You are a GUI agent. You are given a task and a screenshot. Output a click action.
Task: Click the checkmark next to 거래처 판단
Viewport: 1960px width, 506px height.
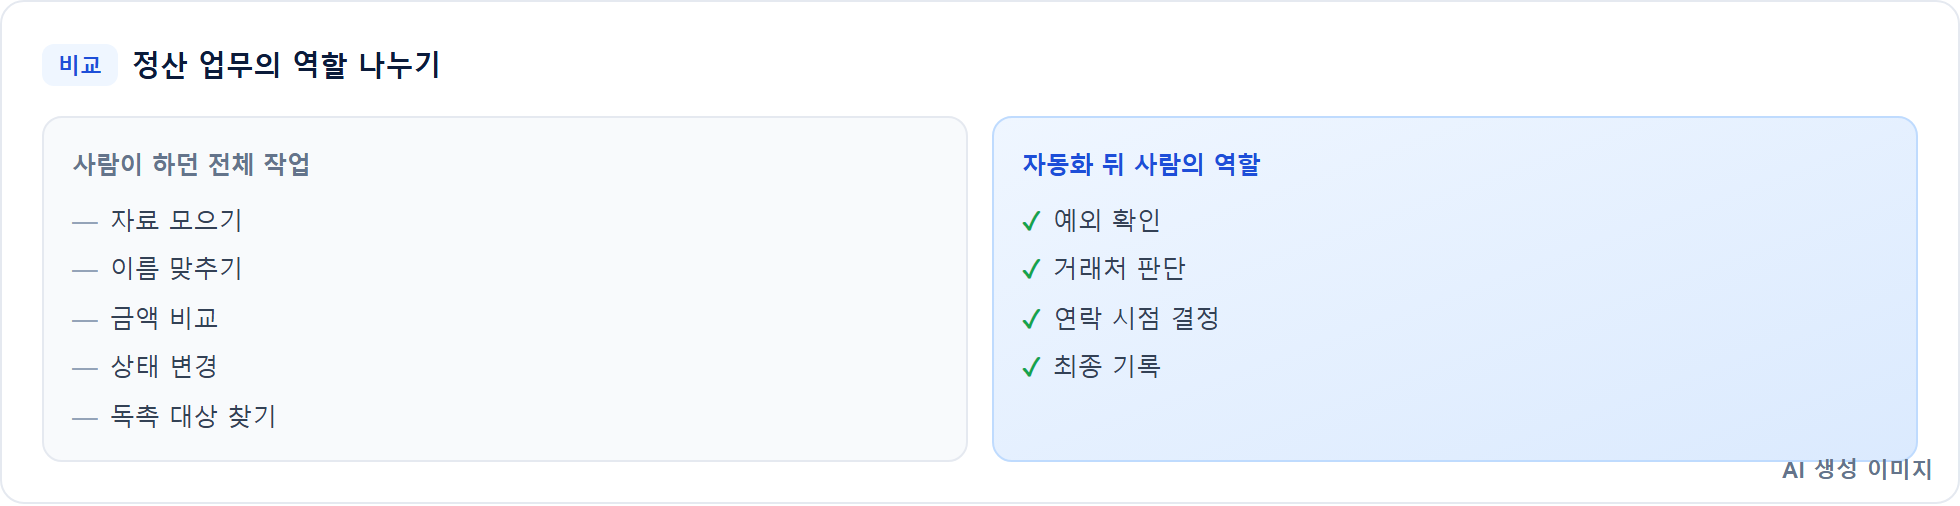pyautogui.click(x=1031, y=269)
